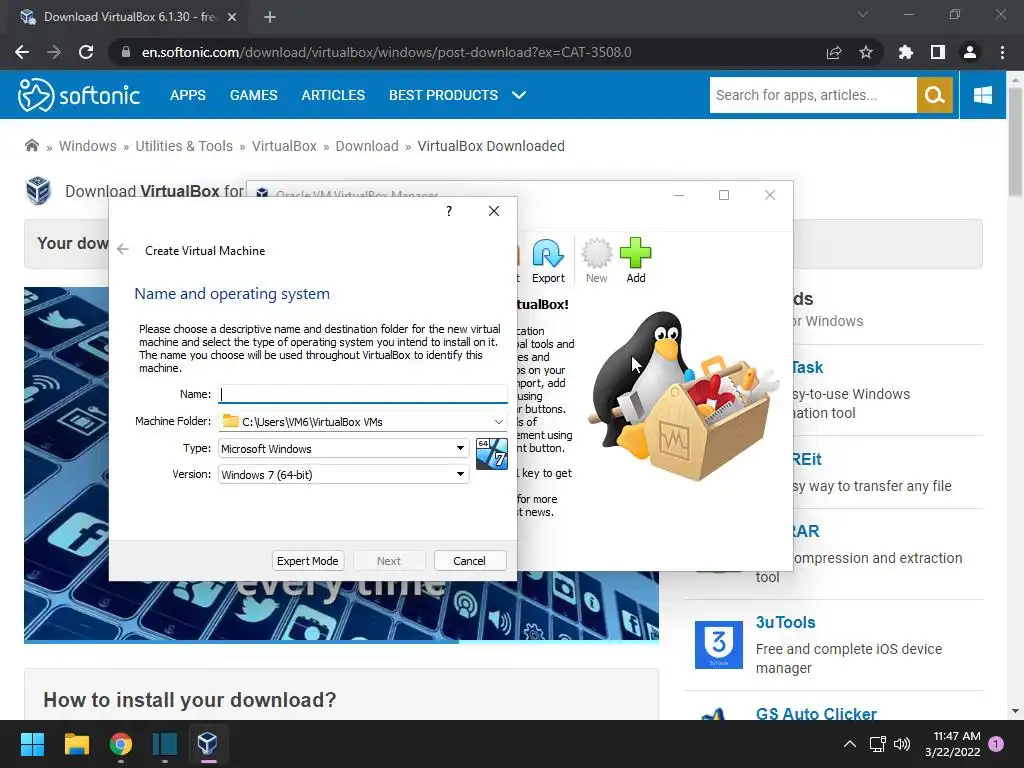
Task: Open the 3uTools link
Action: point(786,622)
